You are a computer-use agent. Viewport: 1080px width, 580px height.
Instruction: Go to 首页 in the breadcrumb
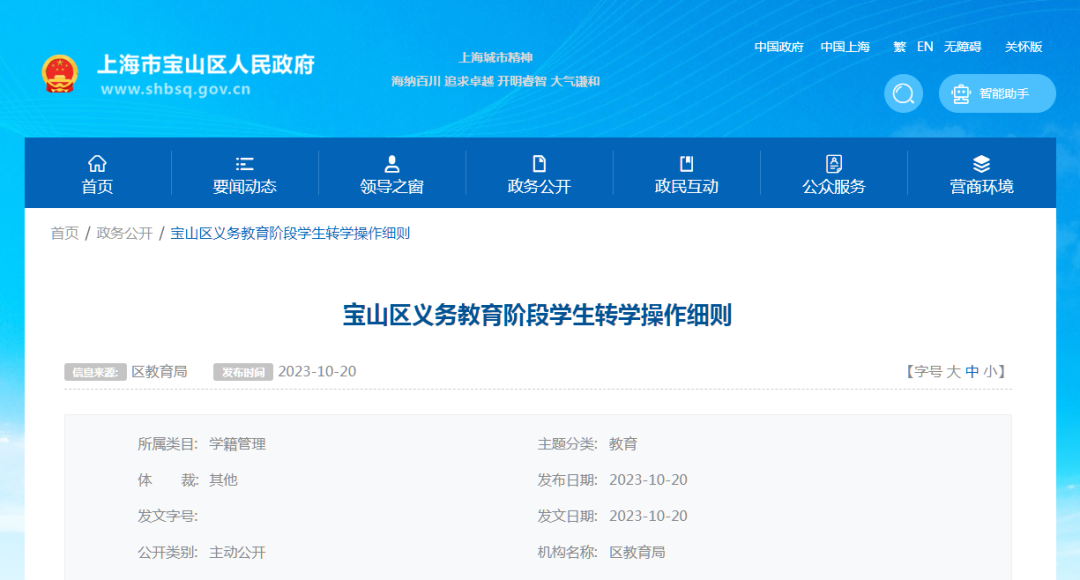(x=65, y=233)
